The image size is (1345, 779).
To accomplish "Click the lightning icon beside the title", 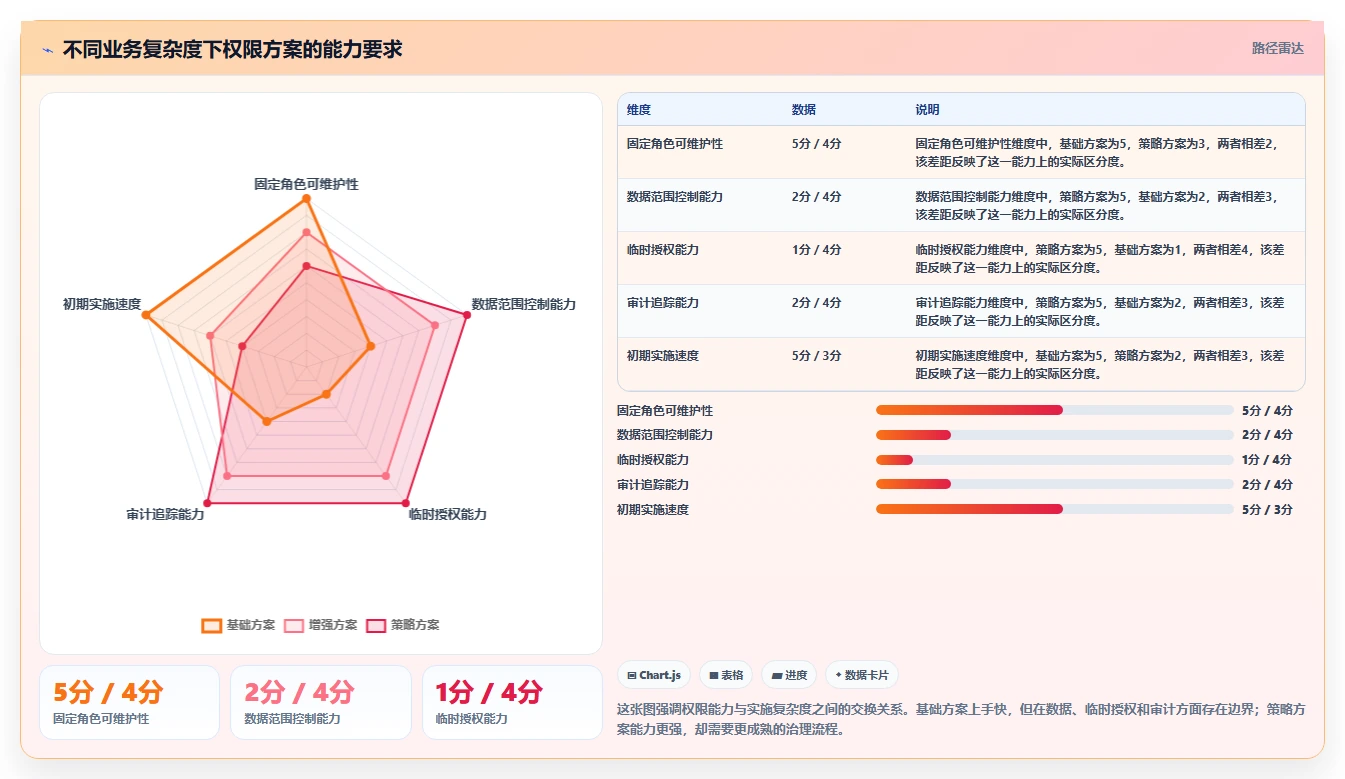I will [47, 49].
